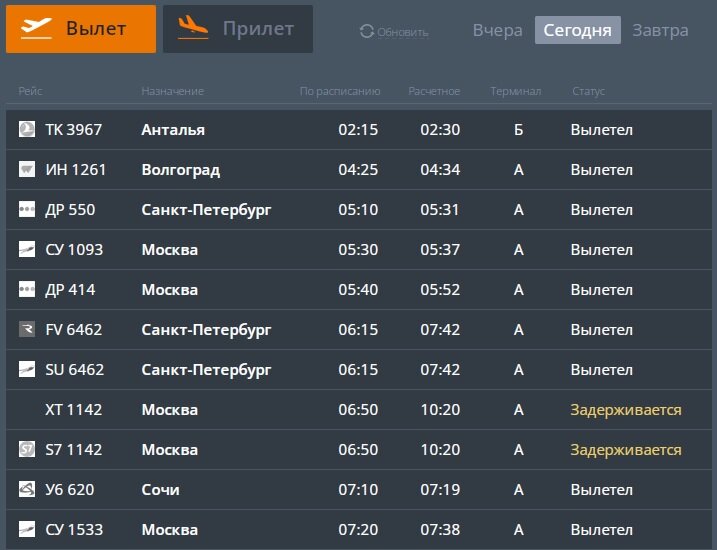Click the Aeroflot logo for SU 6462

[x=27, y=369]
